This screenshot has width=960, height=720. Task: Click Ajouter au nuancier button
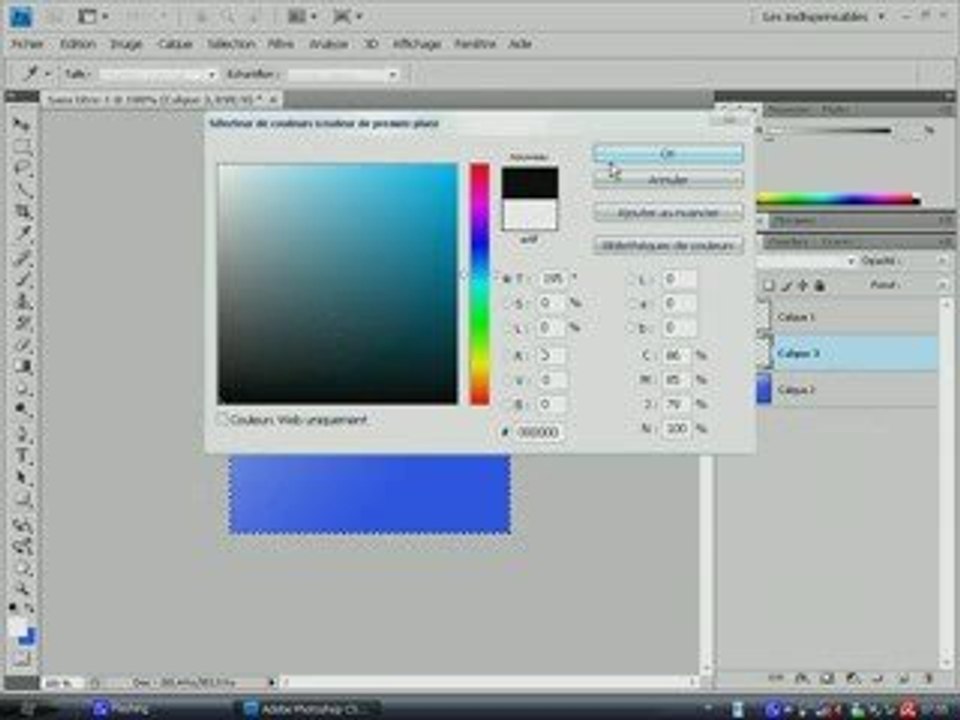pyautogui.click(x=669, y=213)
